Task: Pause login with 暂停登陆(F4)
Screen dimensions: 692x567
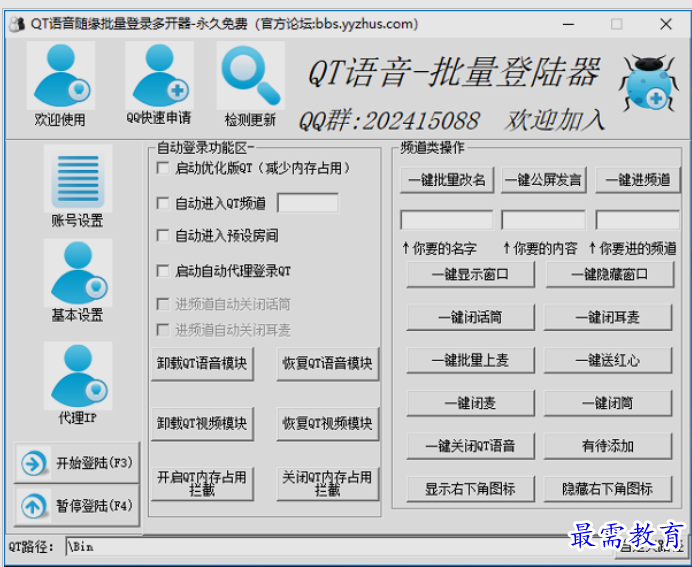Action: 77,506
